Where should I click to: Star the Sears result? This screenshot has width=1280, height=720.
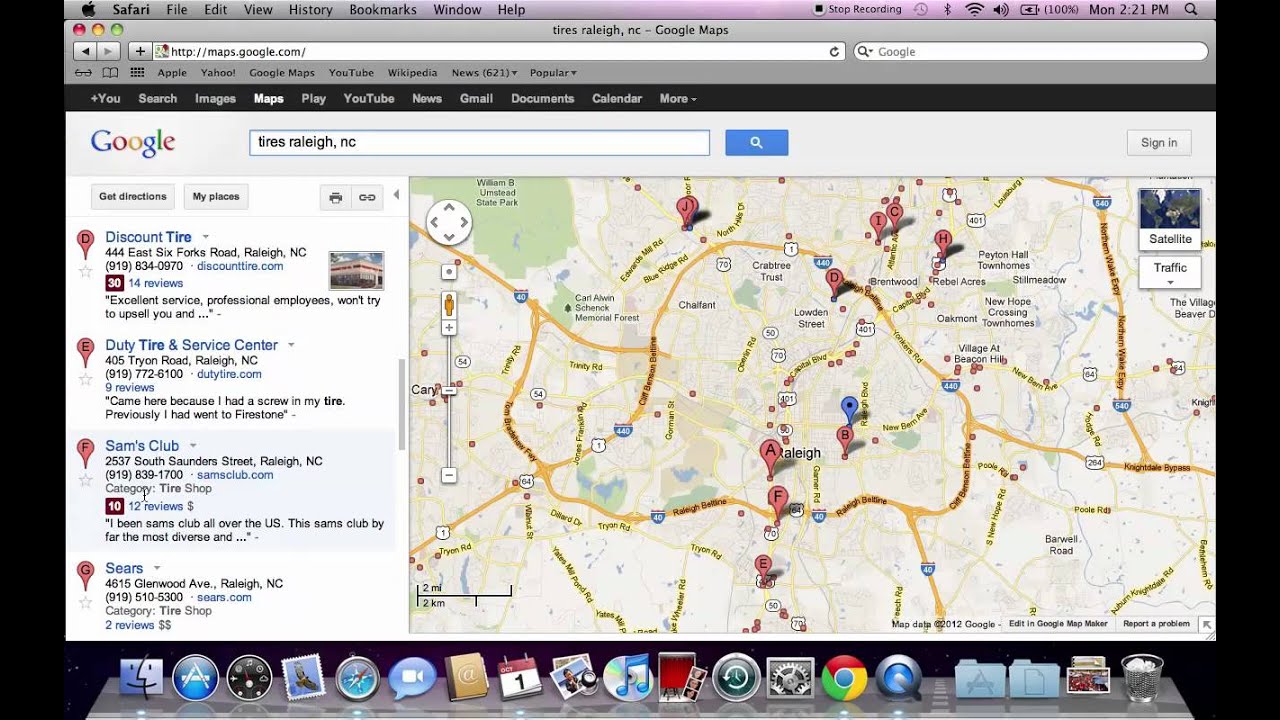click(85, 602)
